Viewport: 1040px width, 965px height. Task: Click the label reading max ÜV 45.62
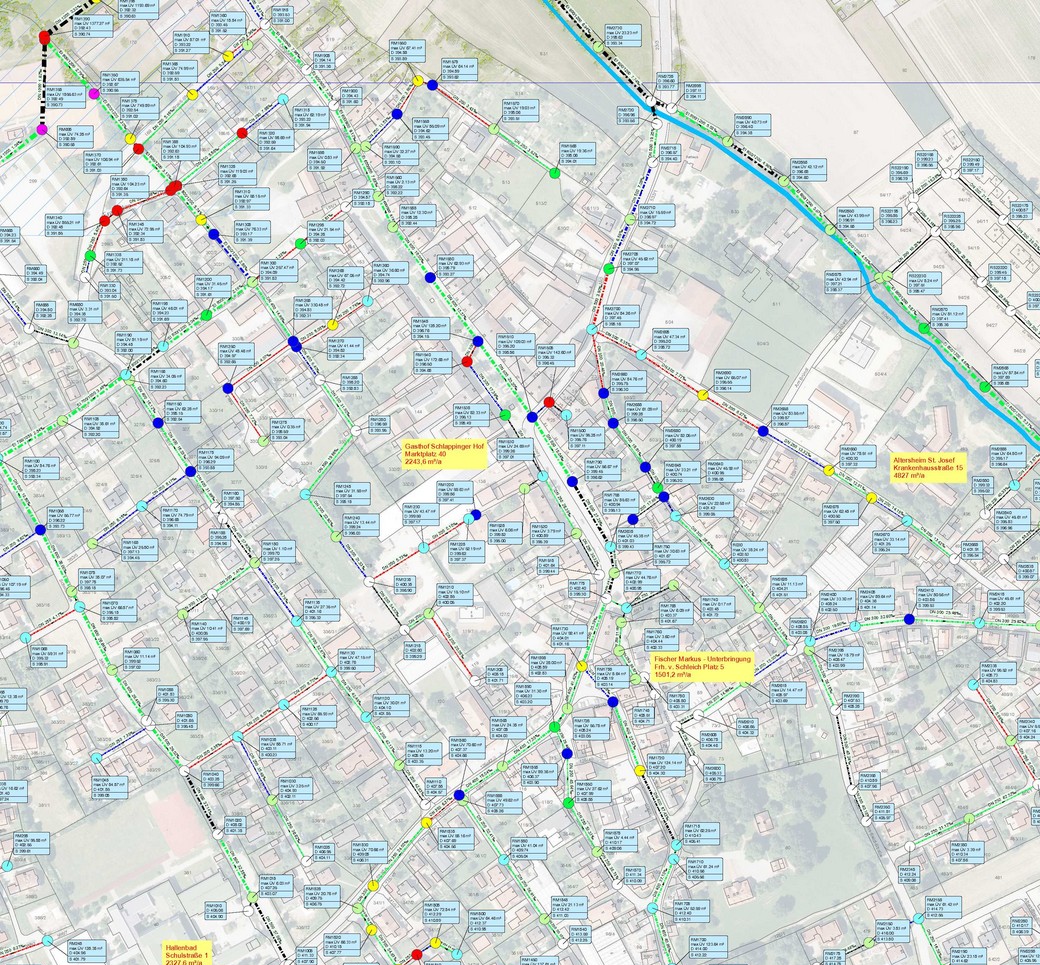(x=639, y=261)
